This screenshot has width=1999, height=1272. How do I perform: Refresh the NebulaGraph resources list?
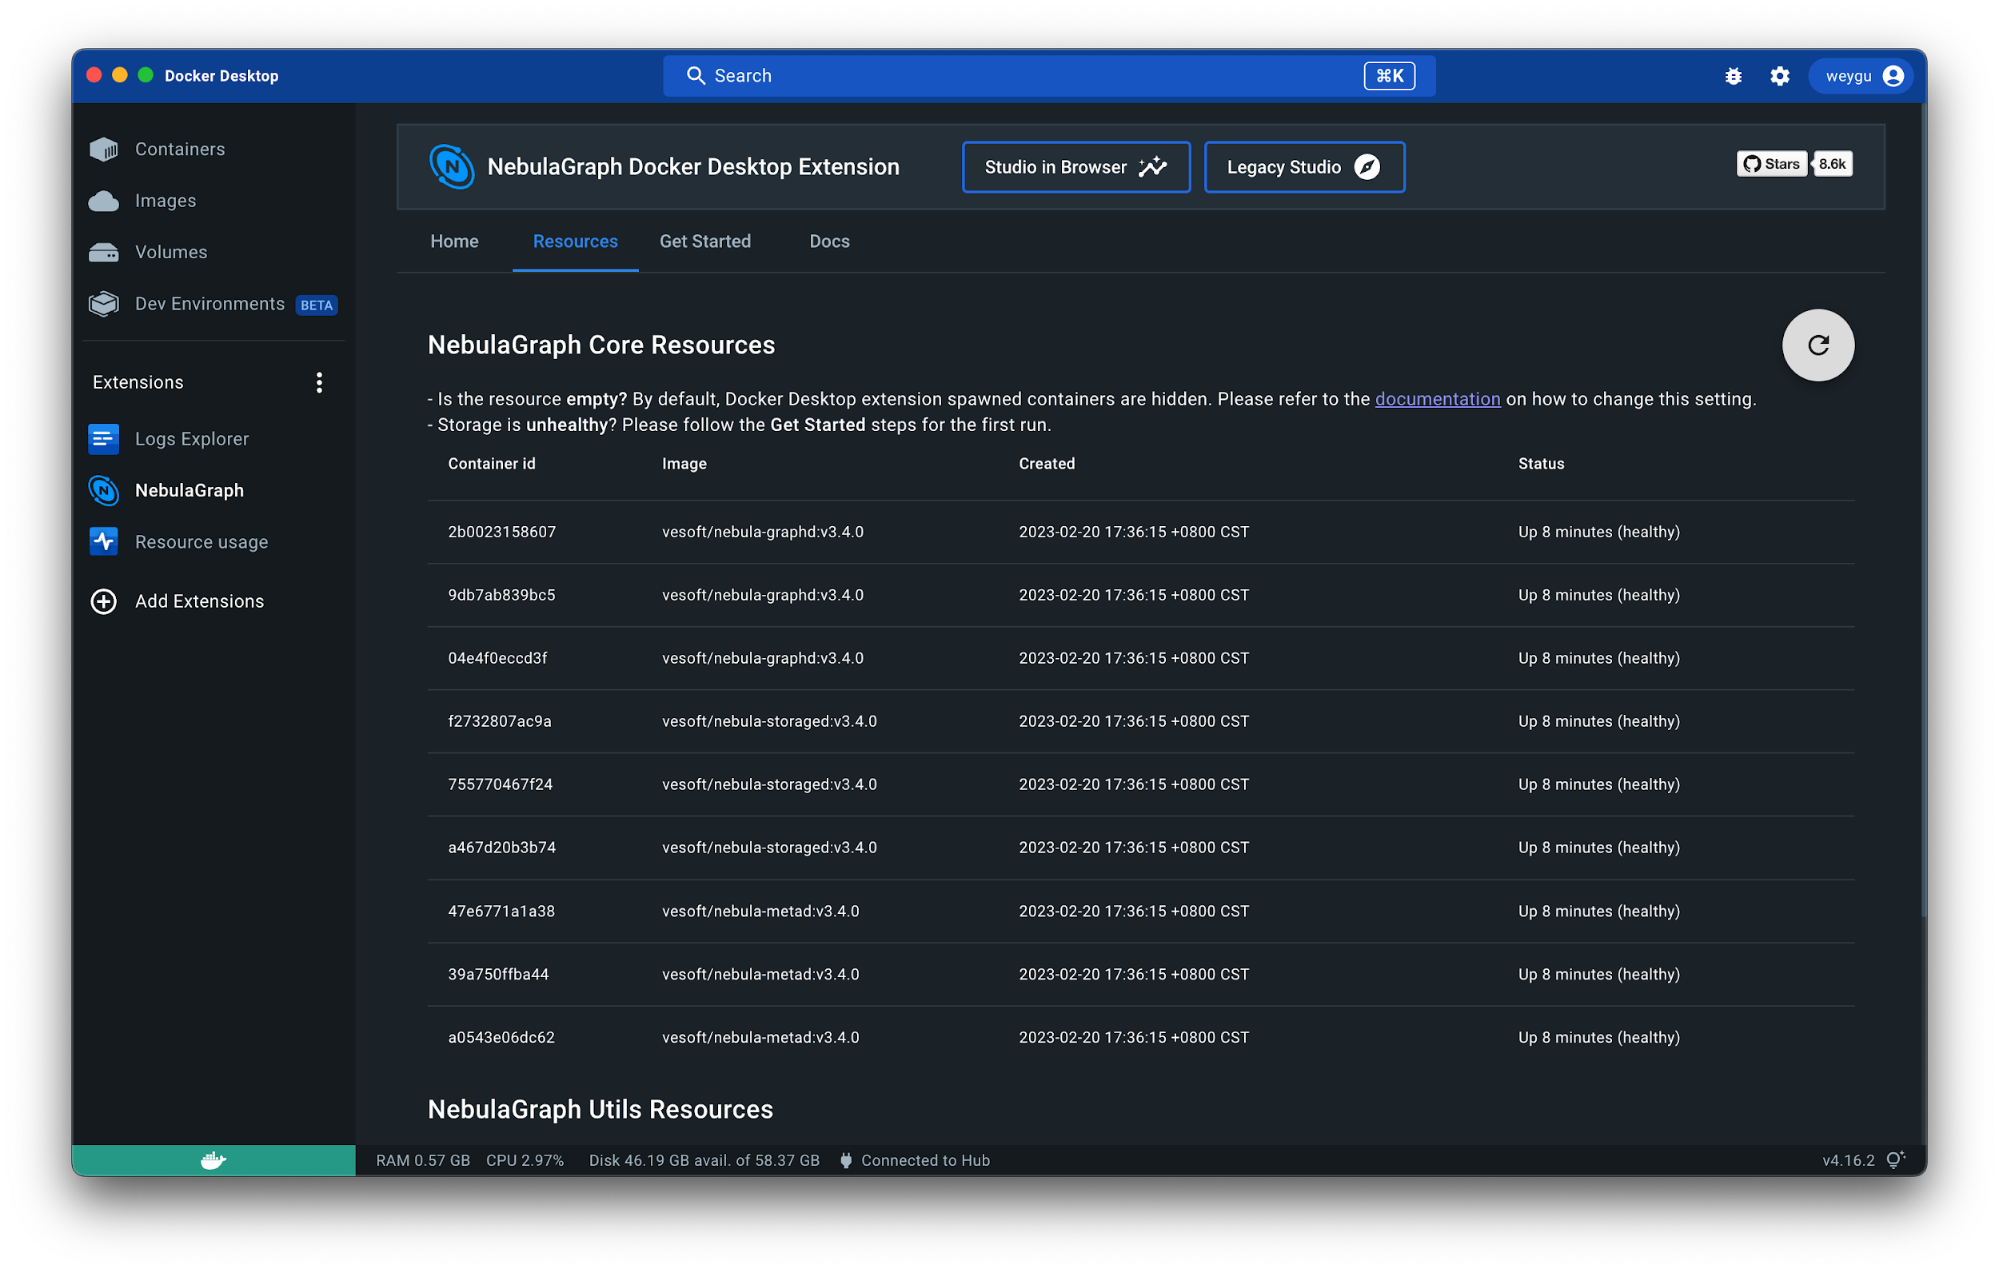pos(1818,345)
